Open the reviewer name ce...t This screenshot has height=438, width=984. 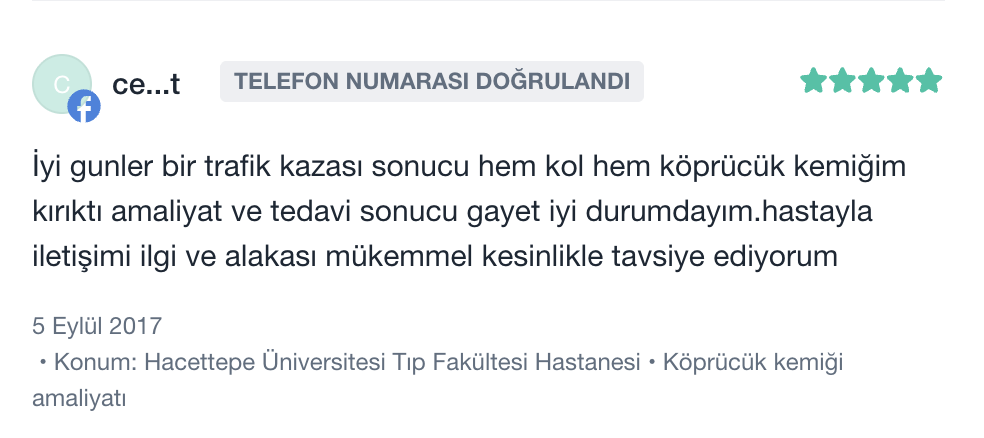click(146, 84)
